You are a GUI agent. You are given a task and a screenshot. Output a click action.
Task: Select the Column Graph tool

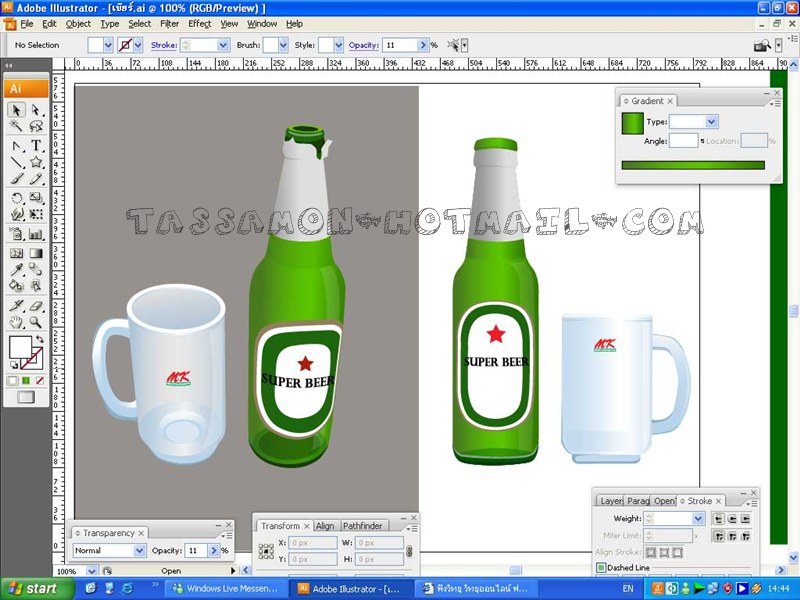36,234
